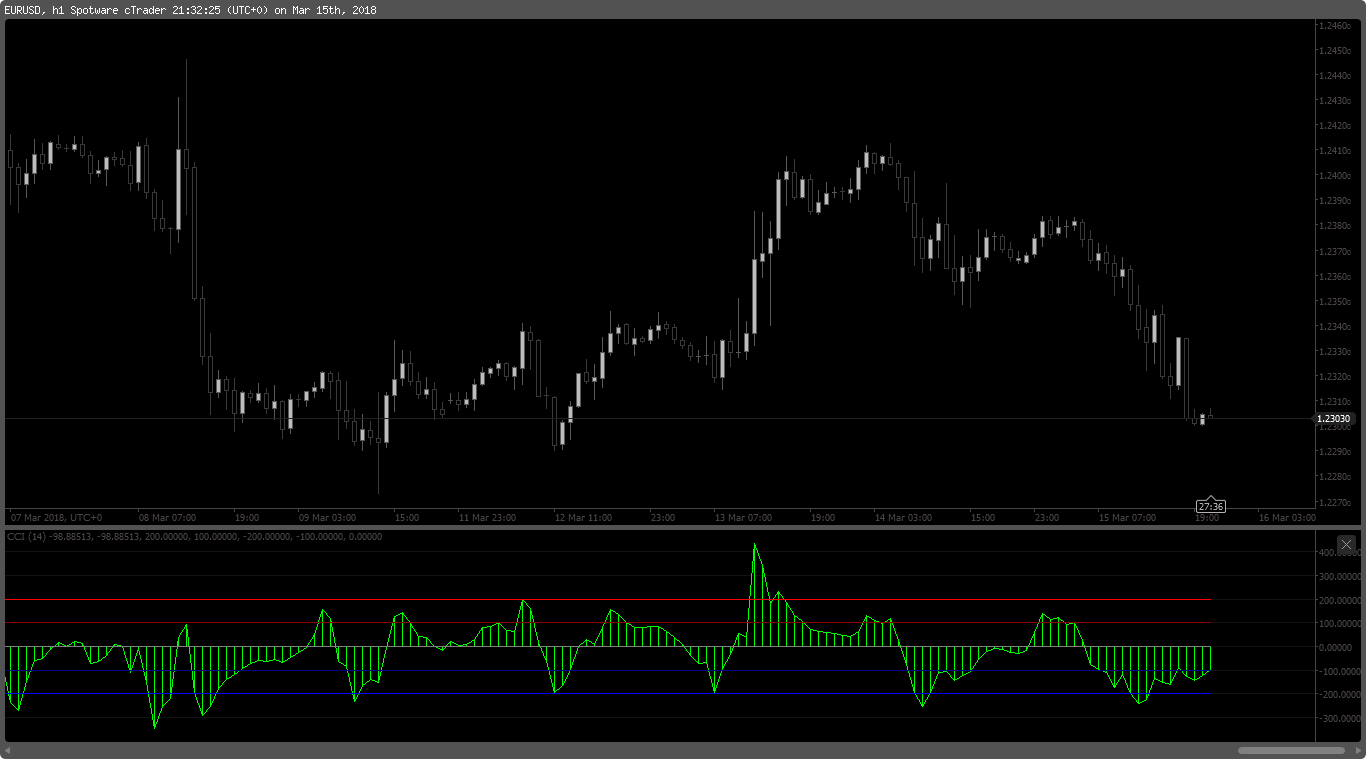Select the 1.2320 price axis label

(1335, 377)
